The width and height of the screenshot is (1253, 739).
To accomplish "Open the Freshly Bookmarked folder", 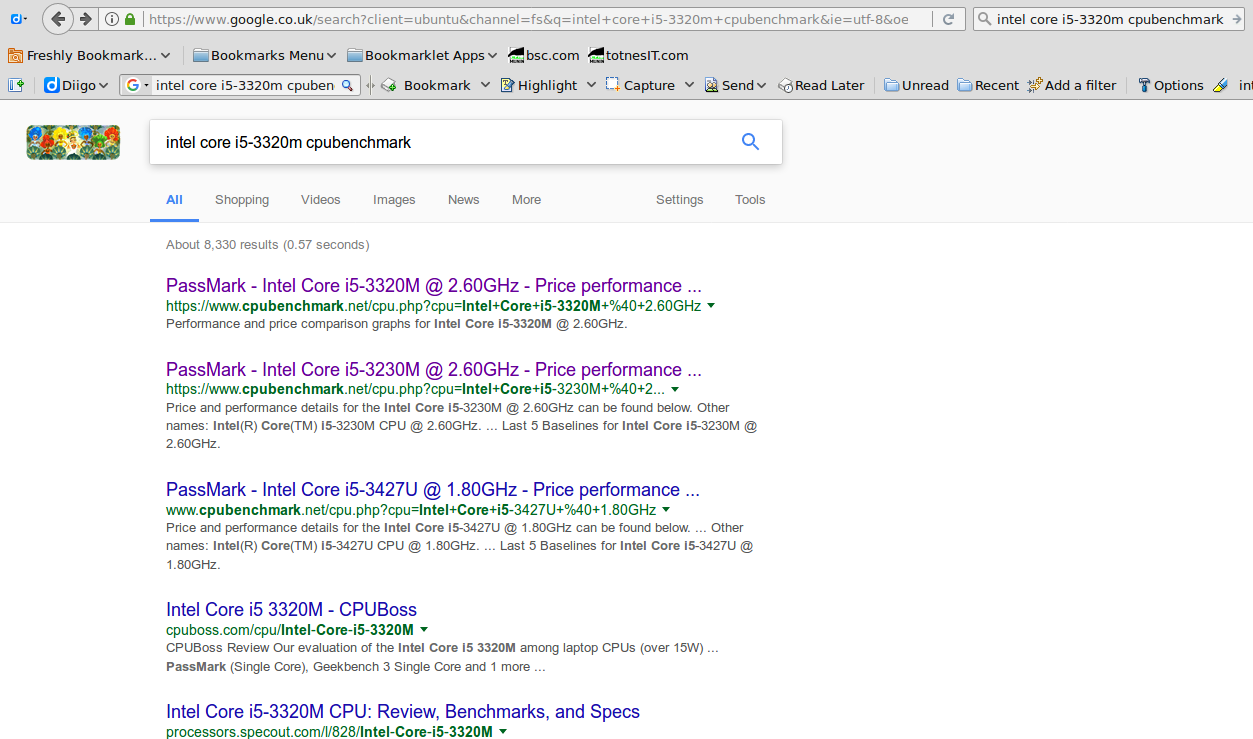I will [89, 55].
